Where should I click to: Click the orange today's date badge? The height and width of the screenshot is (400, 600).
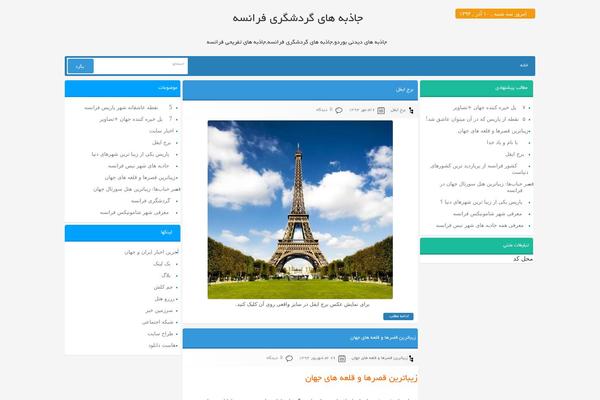(495, 14)
